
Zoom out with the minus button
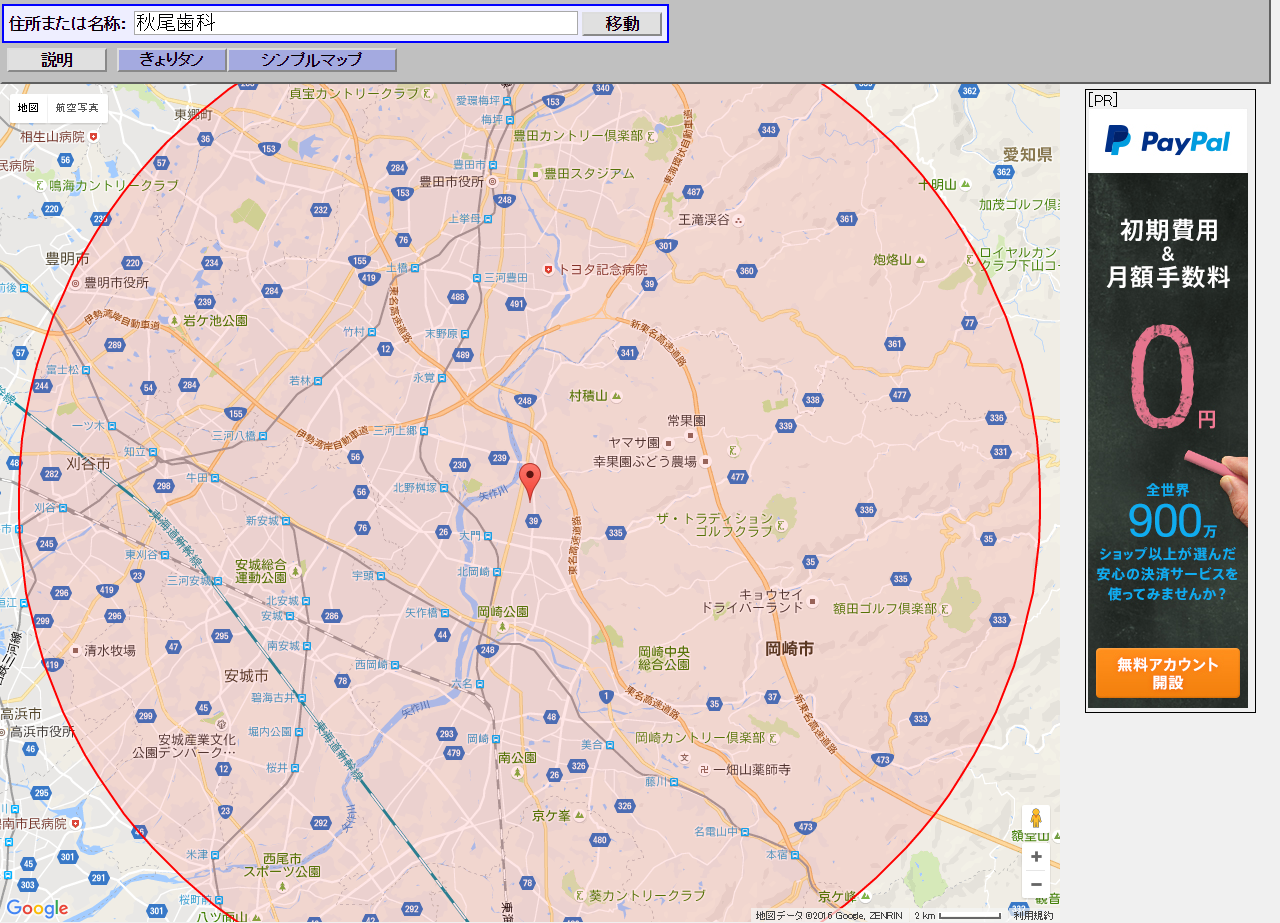[x=1036, y=884]
